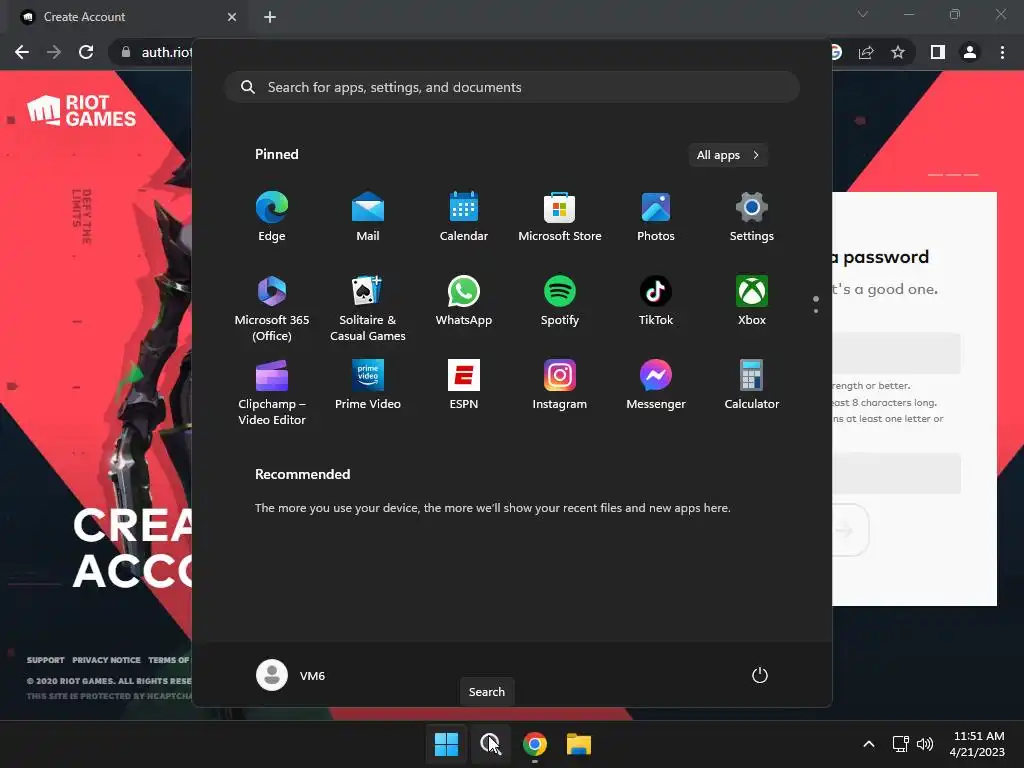Launch Instagram
This screenshot has width=1024, height=768.
coord(560,385)
